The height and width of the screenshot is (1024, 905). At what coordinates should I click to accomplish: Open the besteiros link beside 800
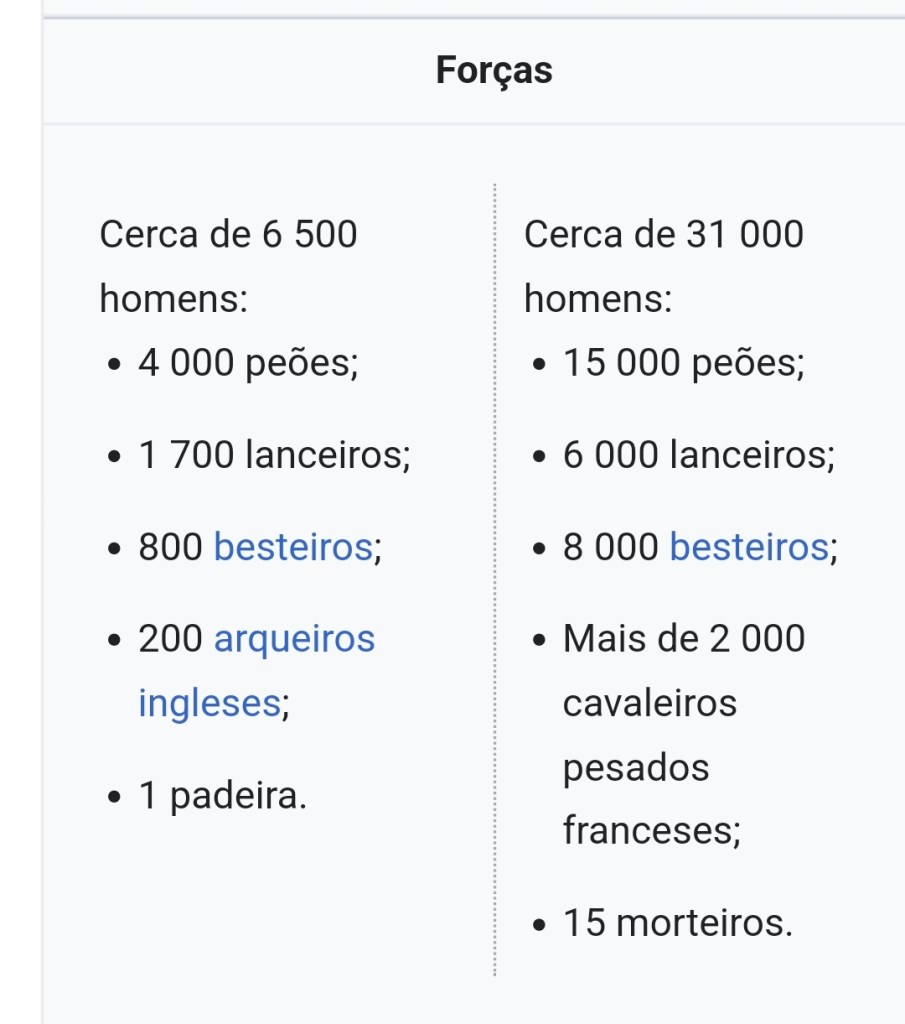(293, 548)
